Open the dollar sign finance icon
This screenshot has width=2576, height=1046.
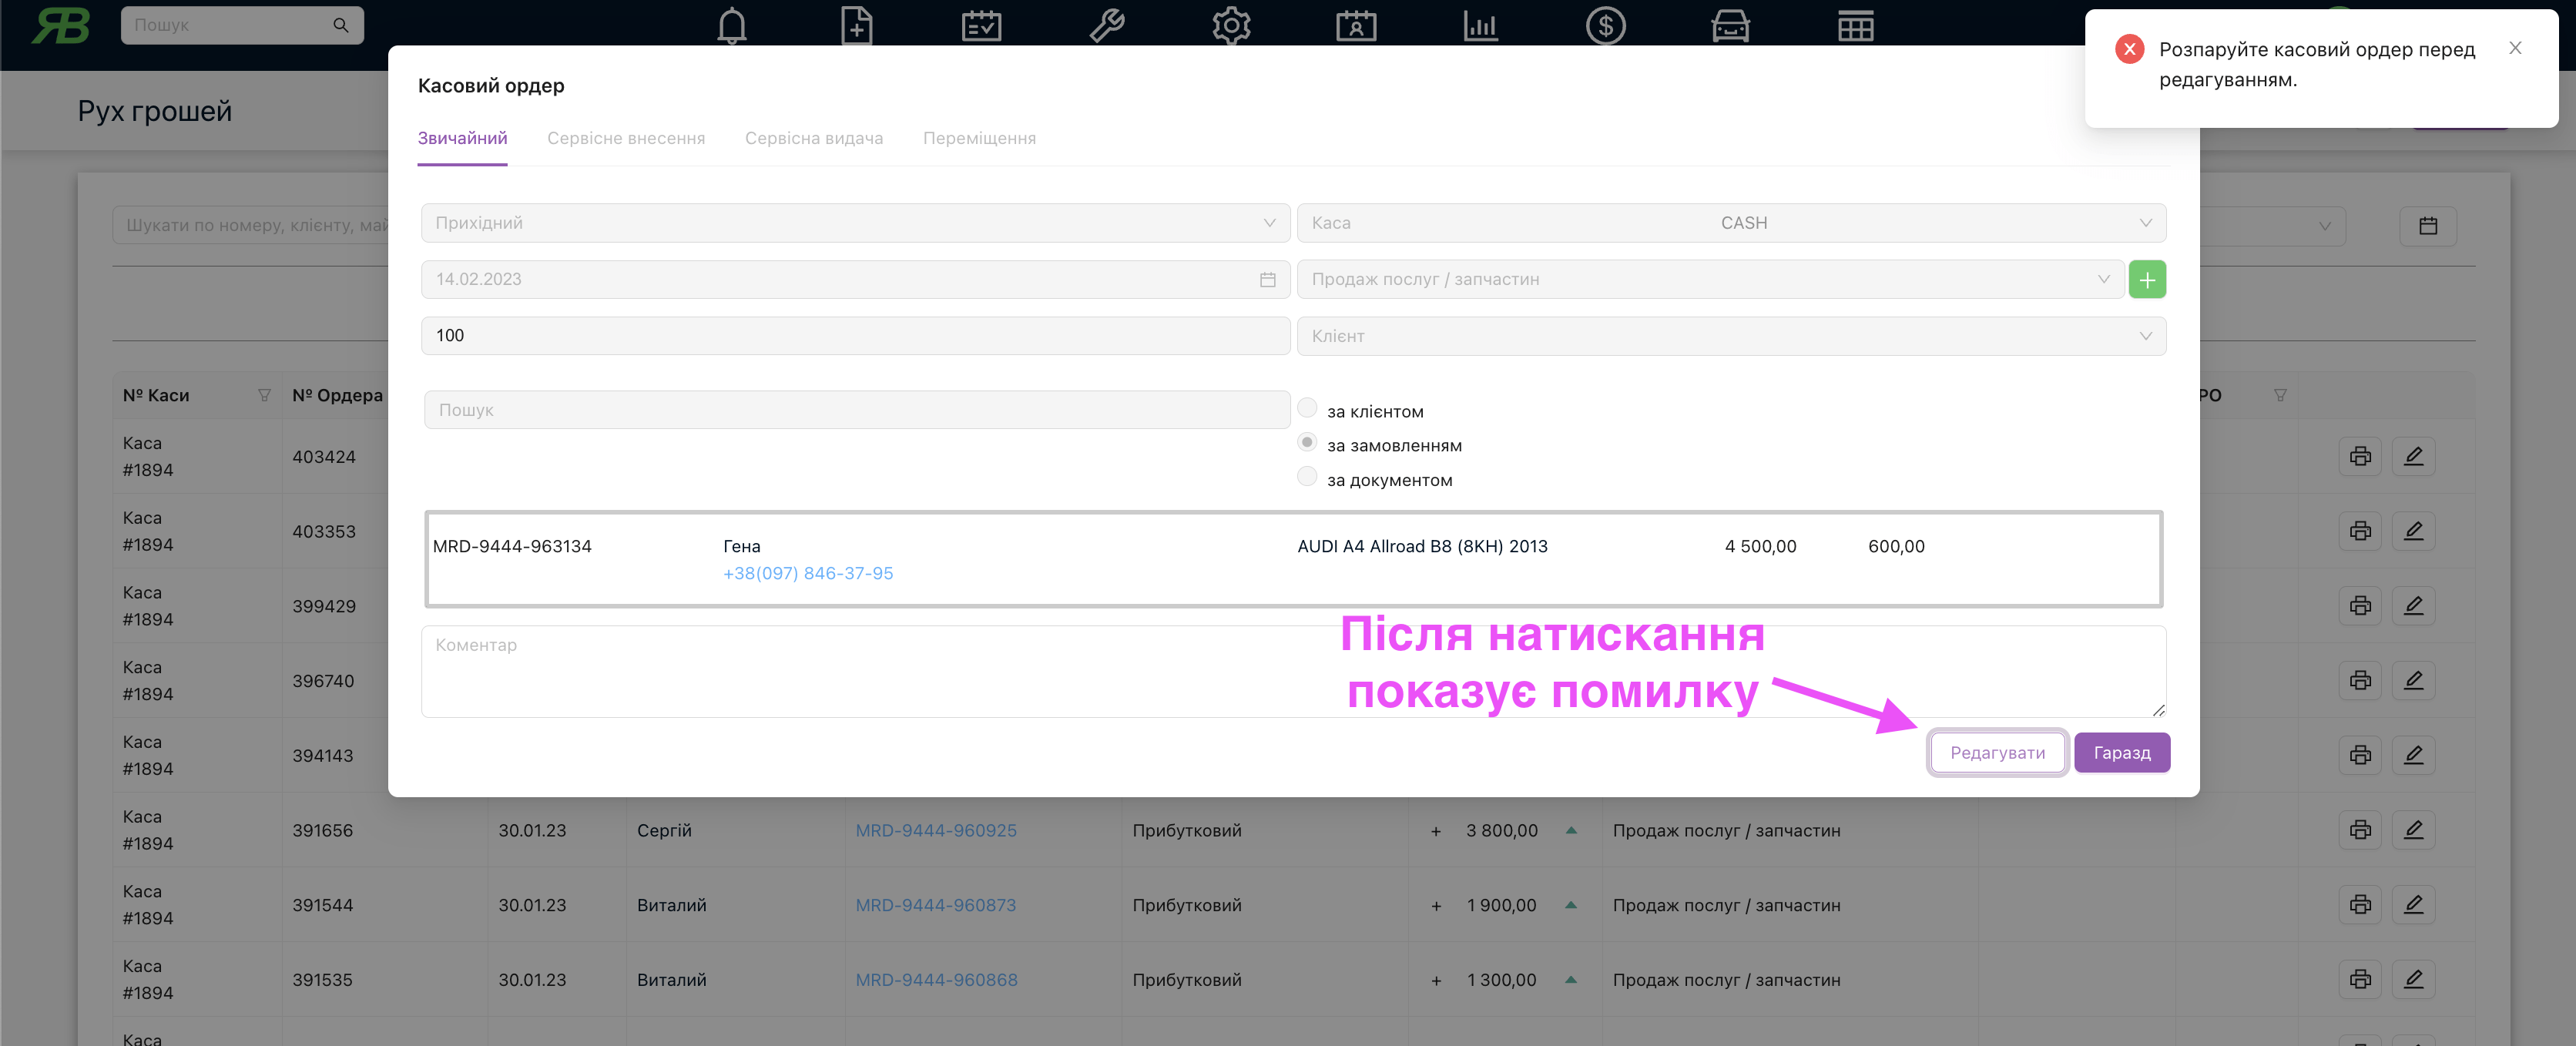[1605, 25]
